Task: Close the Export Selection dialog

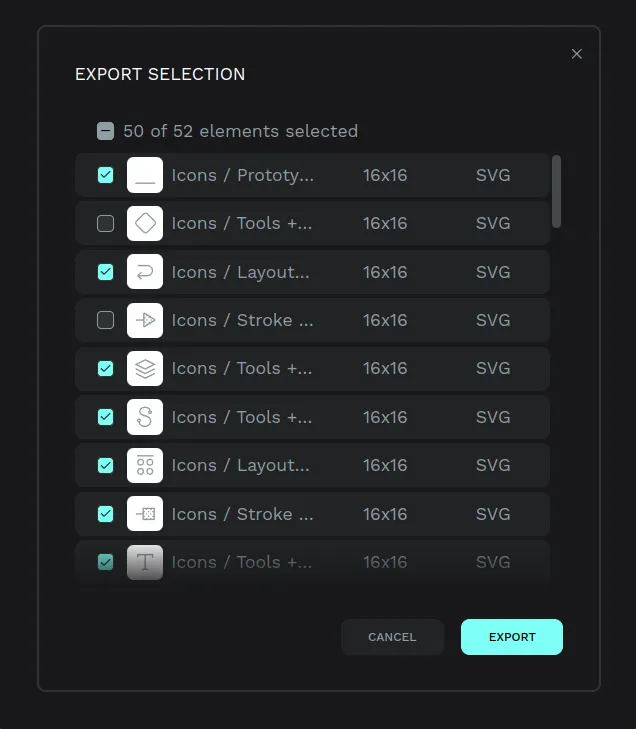Action: (577, 54)
